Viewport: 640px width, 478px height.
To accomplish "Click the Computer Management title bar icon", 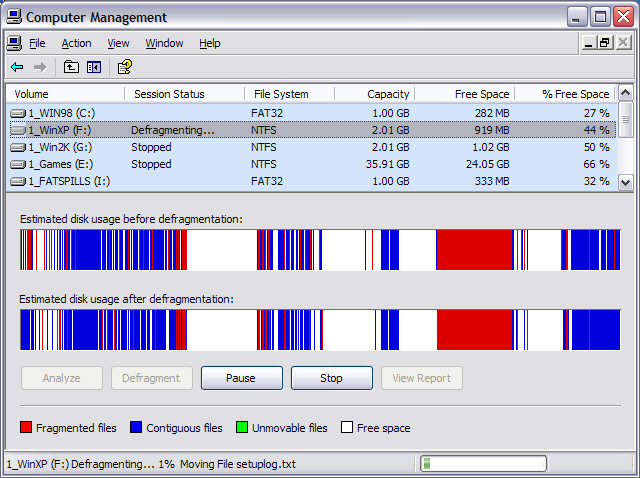I will tap(14, 17).
